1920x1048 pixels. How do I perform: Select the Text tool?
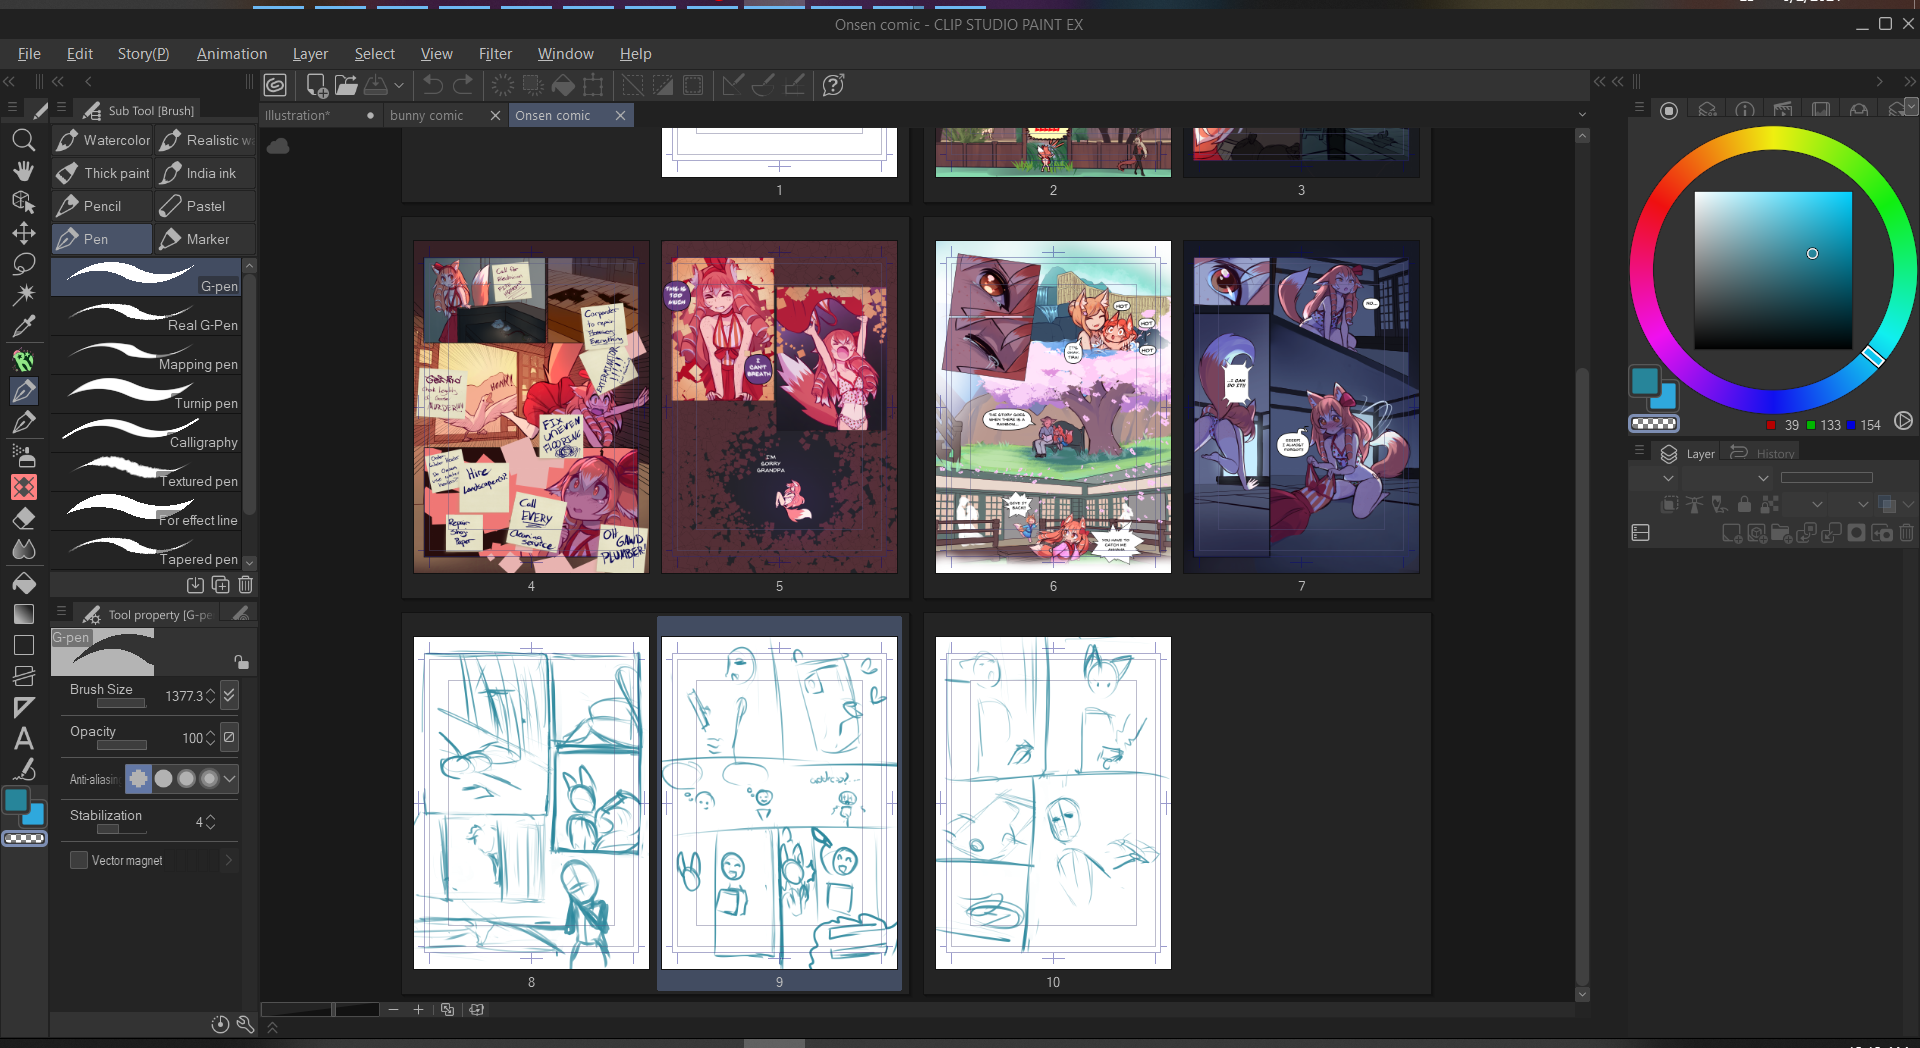[24, 739]
